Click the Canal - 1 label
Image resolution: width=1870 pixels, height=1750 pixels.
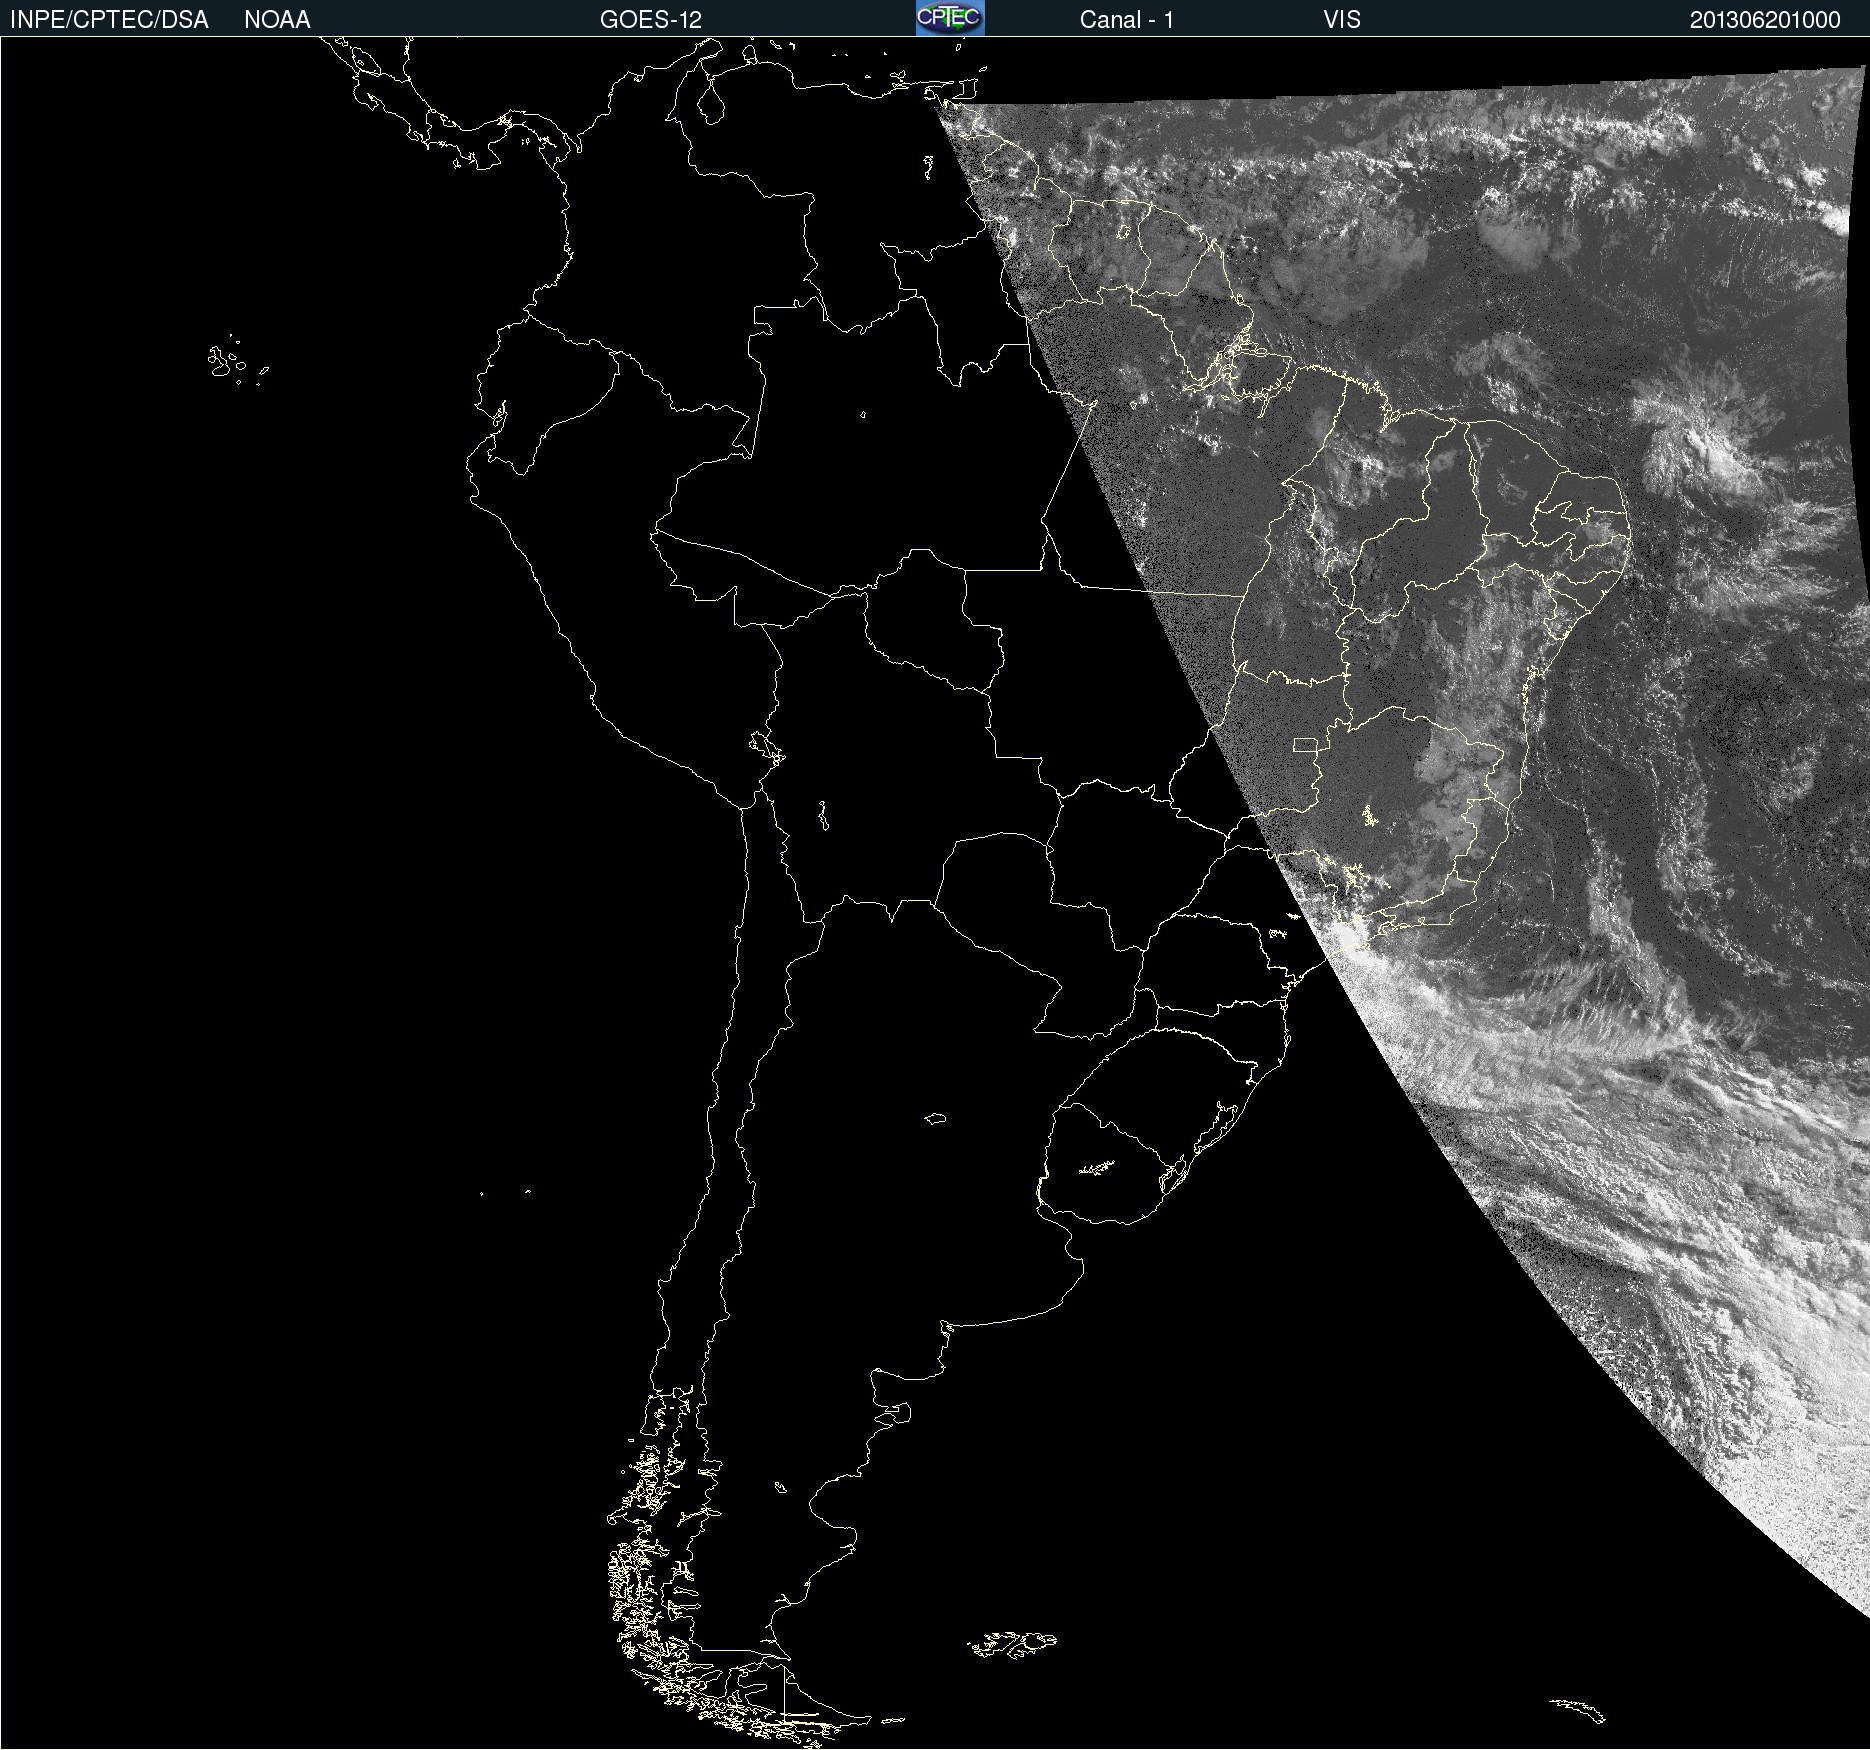coord(1126,20)
